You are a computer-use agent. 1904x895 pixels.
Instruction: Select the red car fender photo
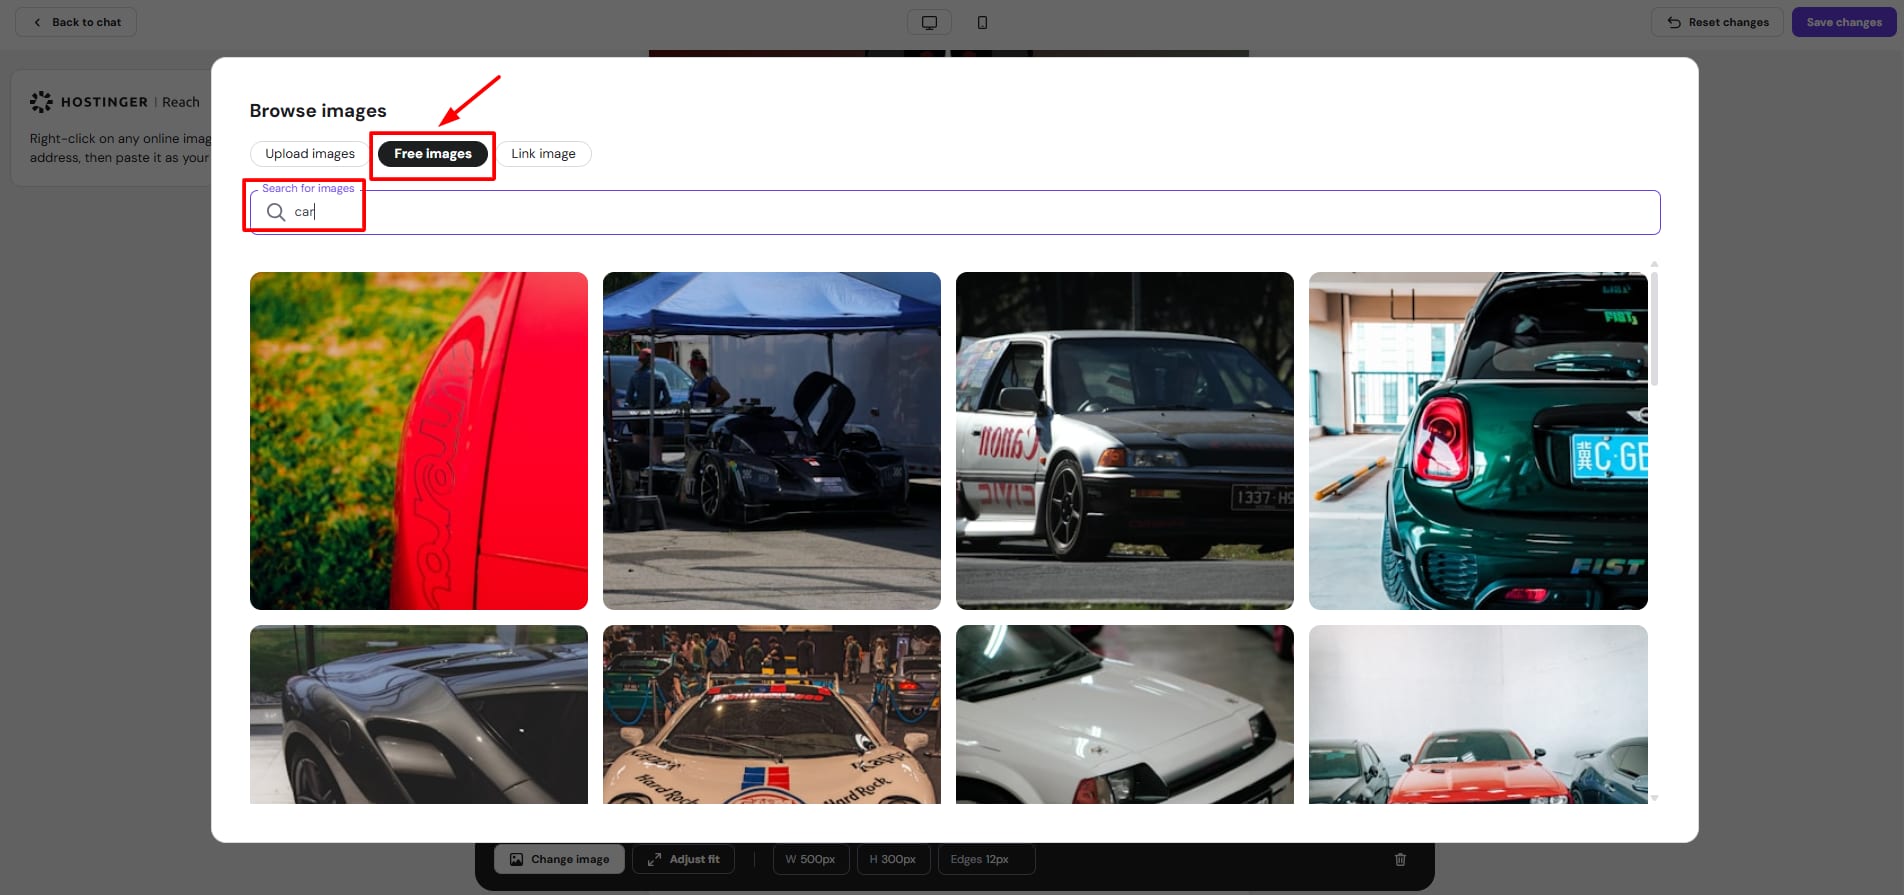tap(419, 441)
